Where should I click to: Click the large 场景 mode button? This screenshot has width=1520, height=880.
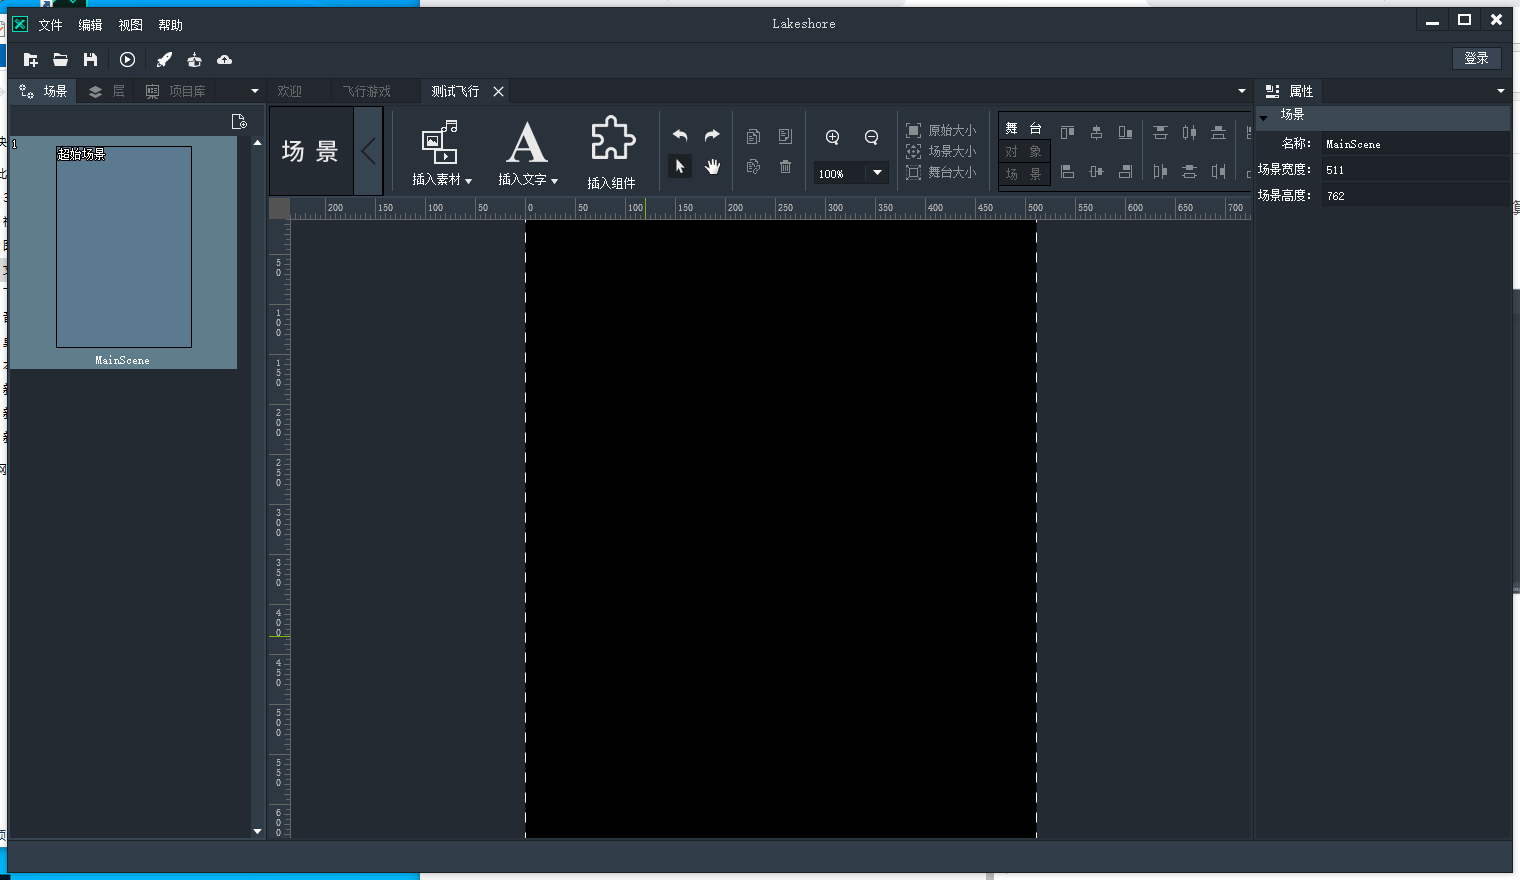coord(311,152)
